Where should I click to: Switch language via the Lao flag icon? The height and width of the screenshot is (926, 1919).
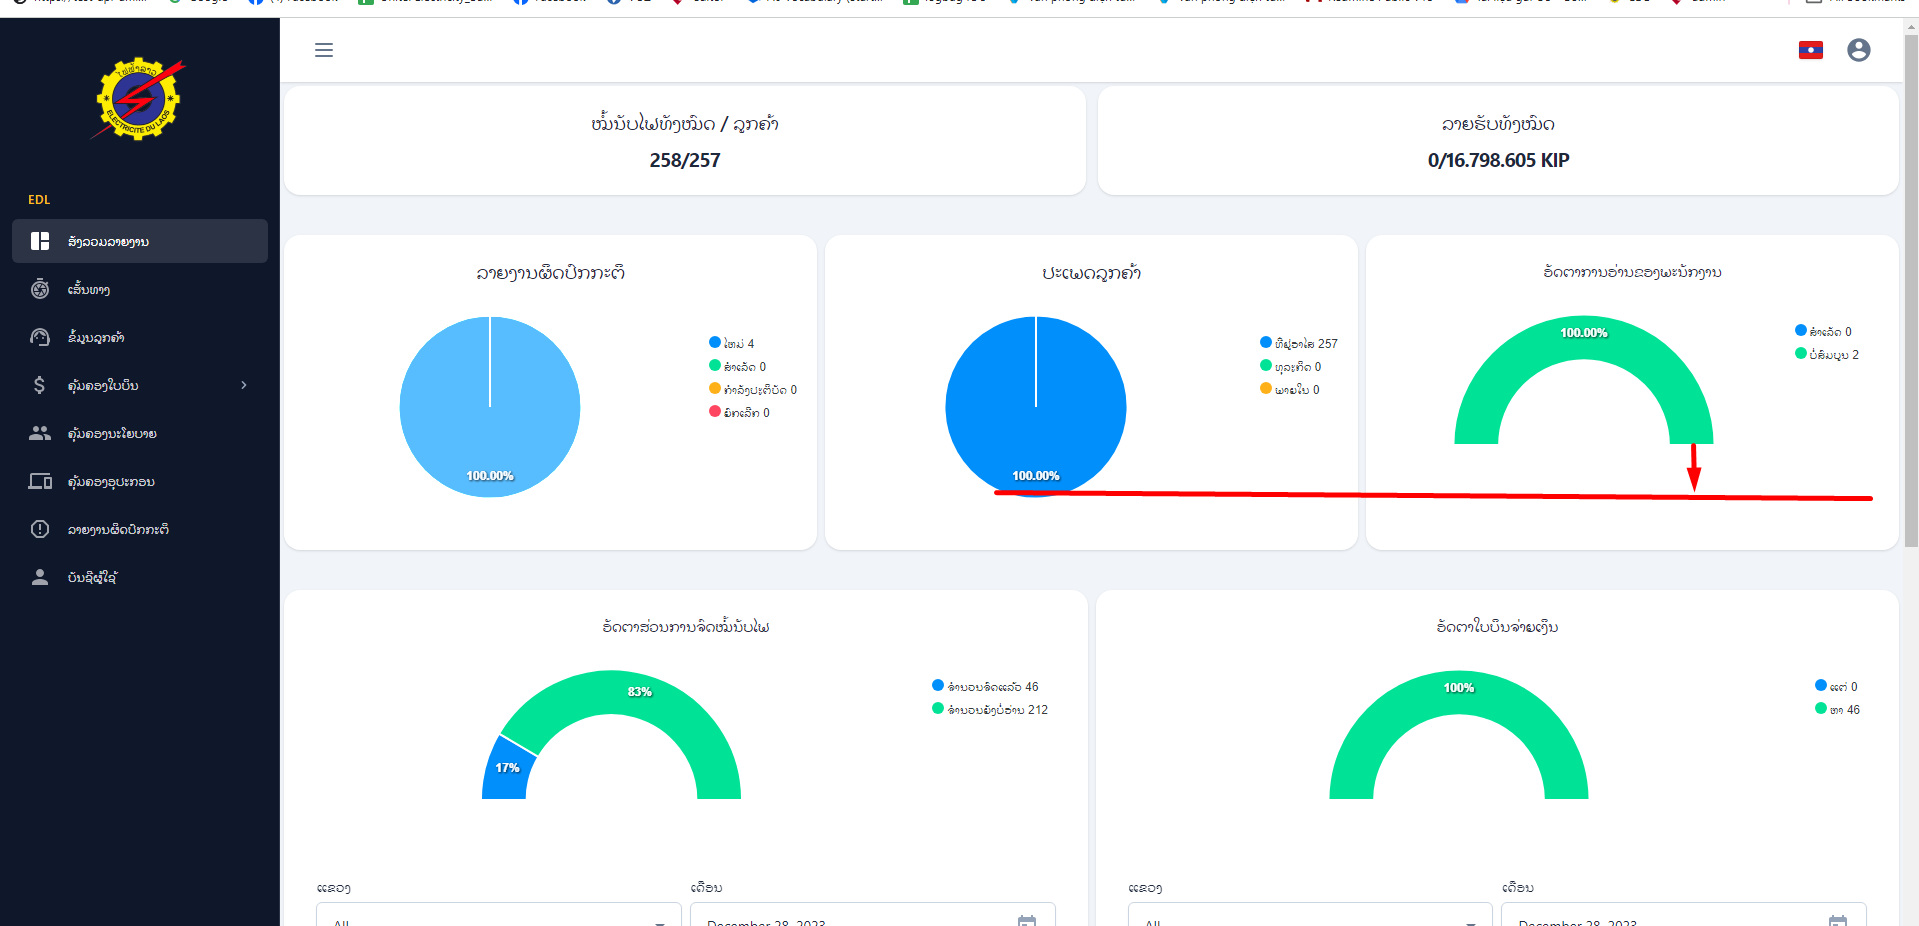point(1811,50)
